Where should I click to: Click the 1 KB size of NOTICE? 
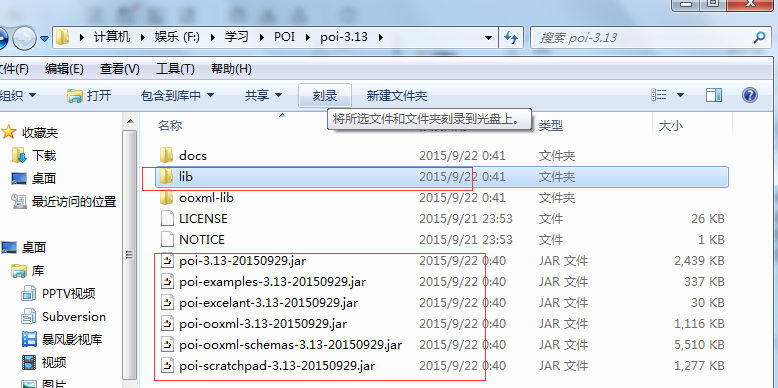[x=711, y=240]
